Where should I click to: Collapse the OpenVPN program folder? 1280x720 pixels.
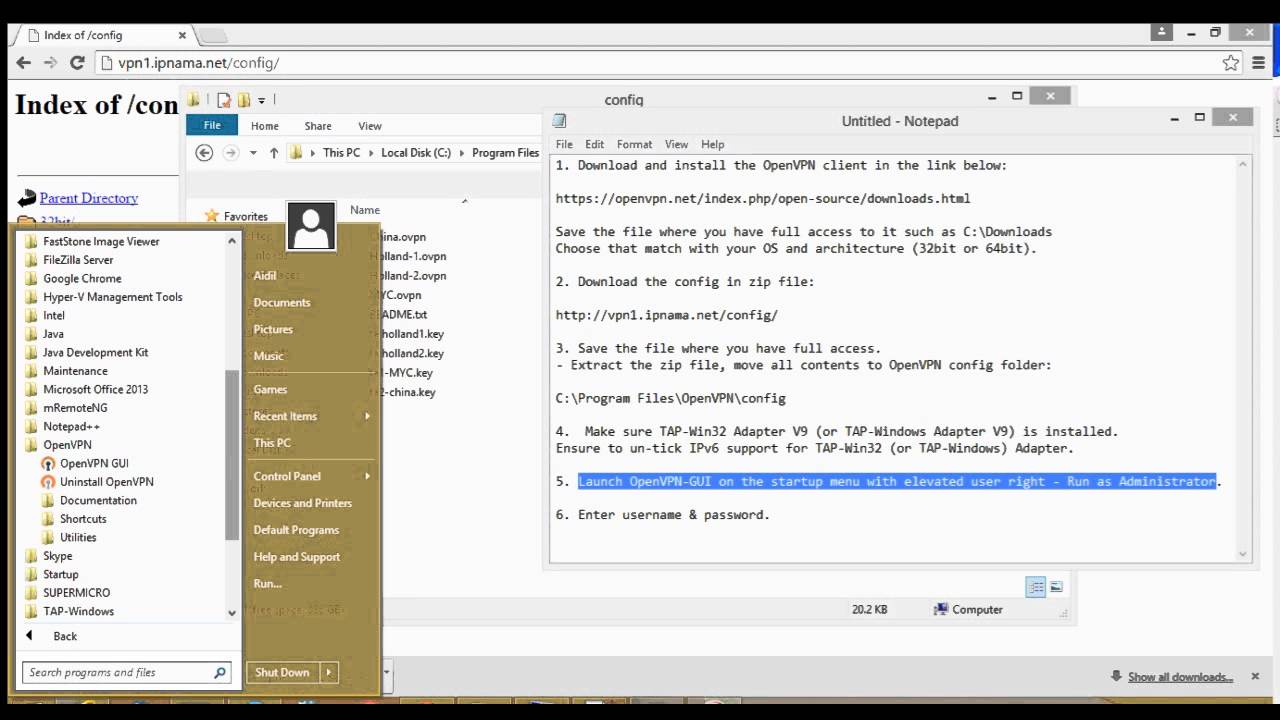coord(67,445)
